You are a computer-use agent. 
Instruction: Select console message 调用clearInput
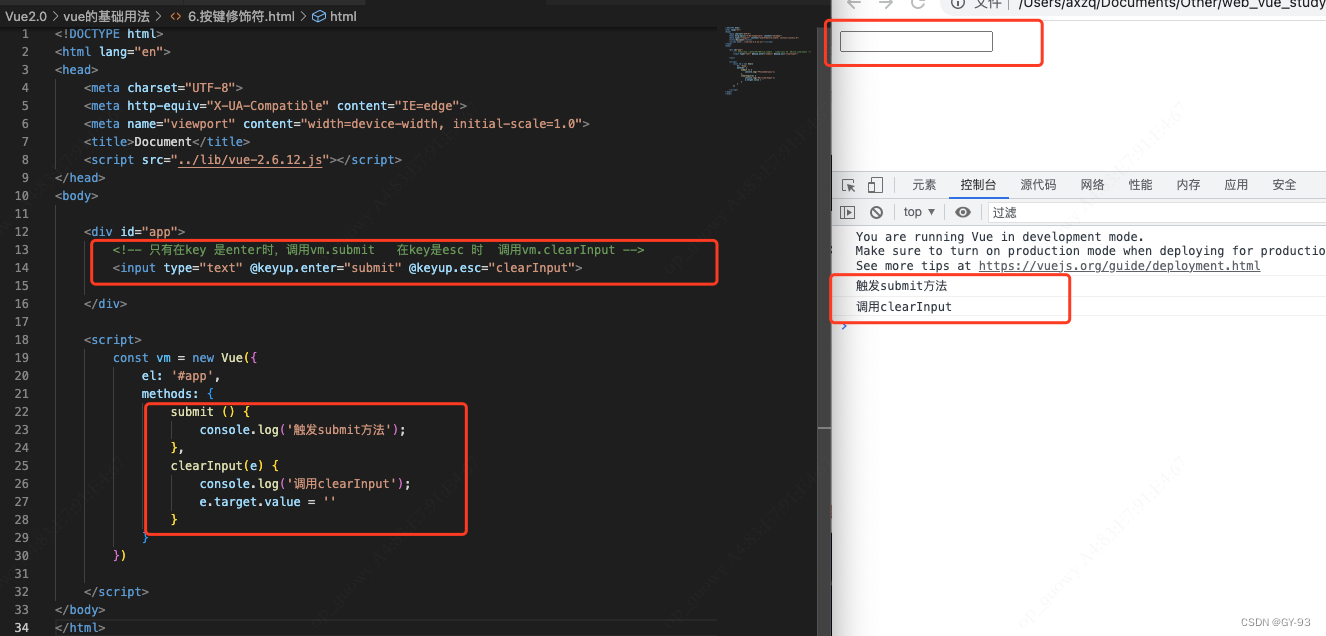pyautogui.click(x=904, y=307)
